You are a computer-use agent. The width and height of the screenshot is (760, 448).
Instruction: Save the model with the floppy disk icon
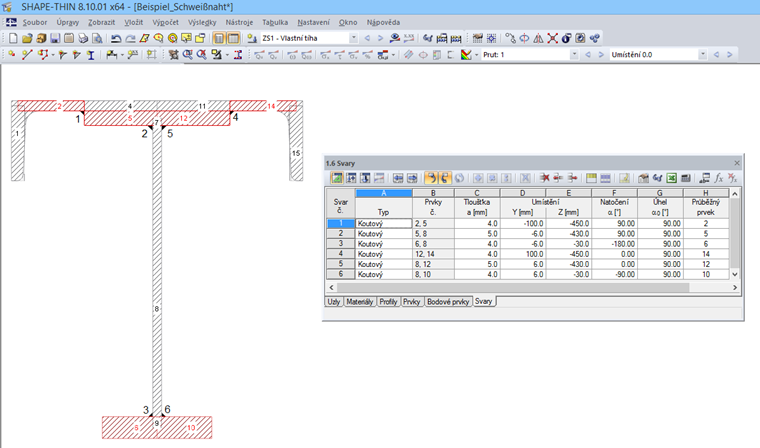tap(55, 38)
